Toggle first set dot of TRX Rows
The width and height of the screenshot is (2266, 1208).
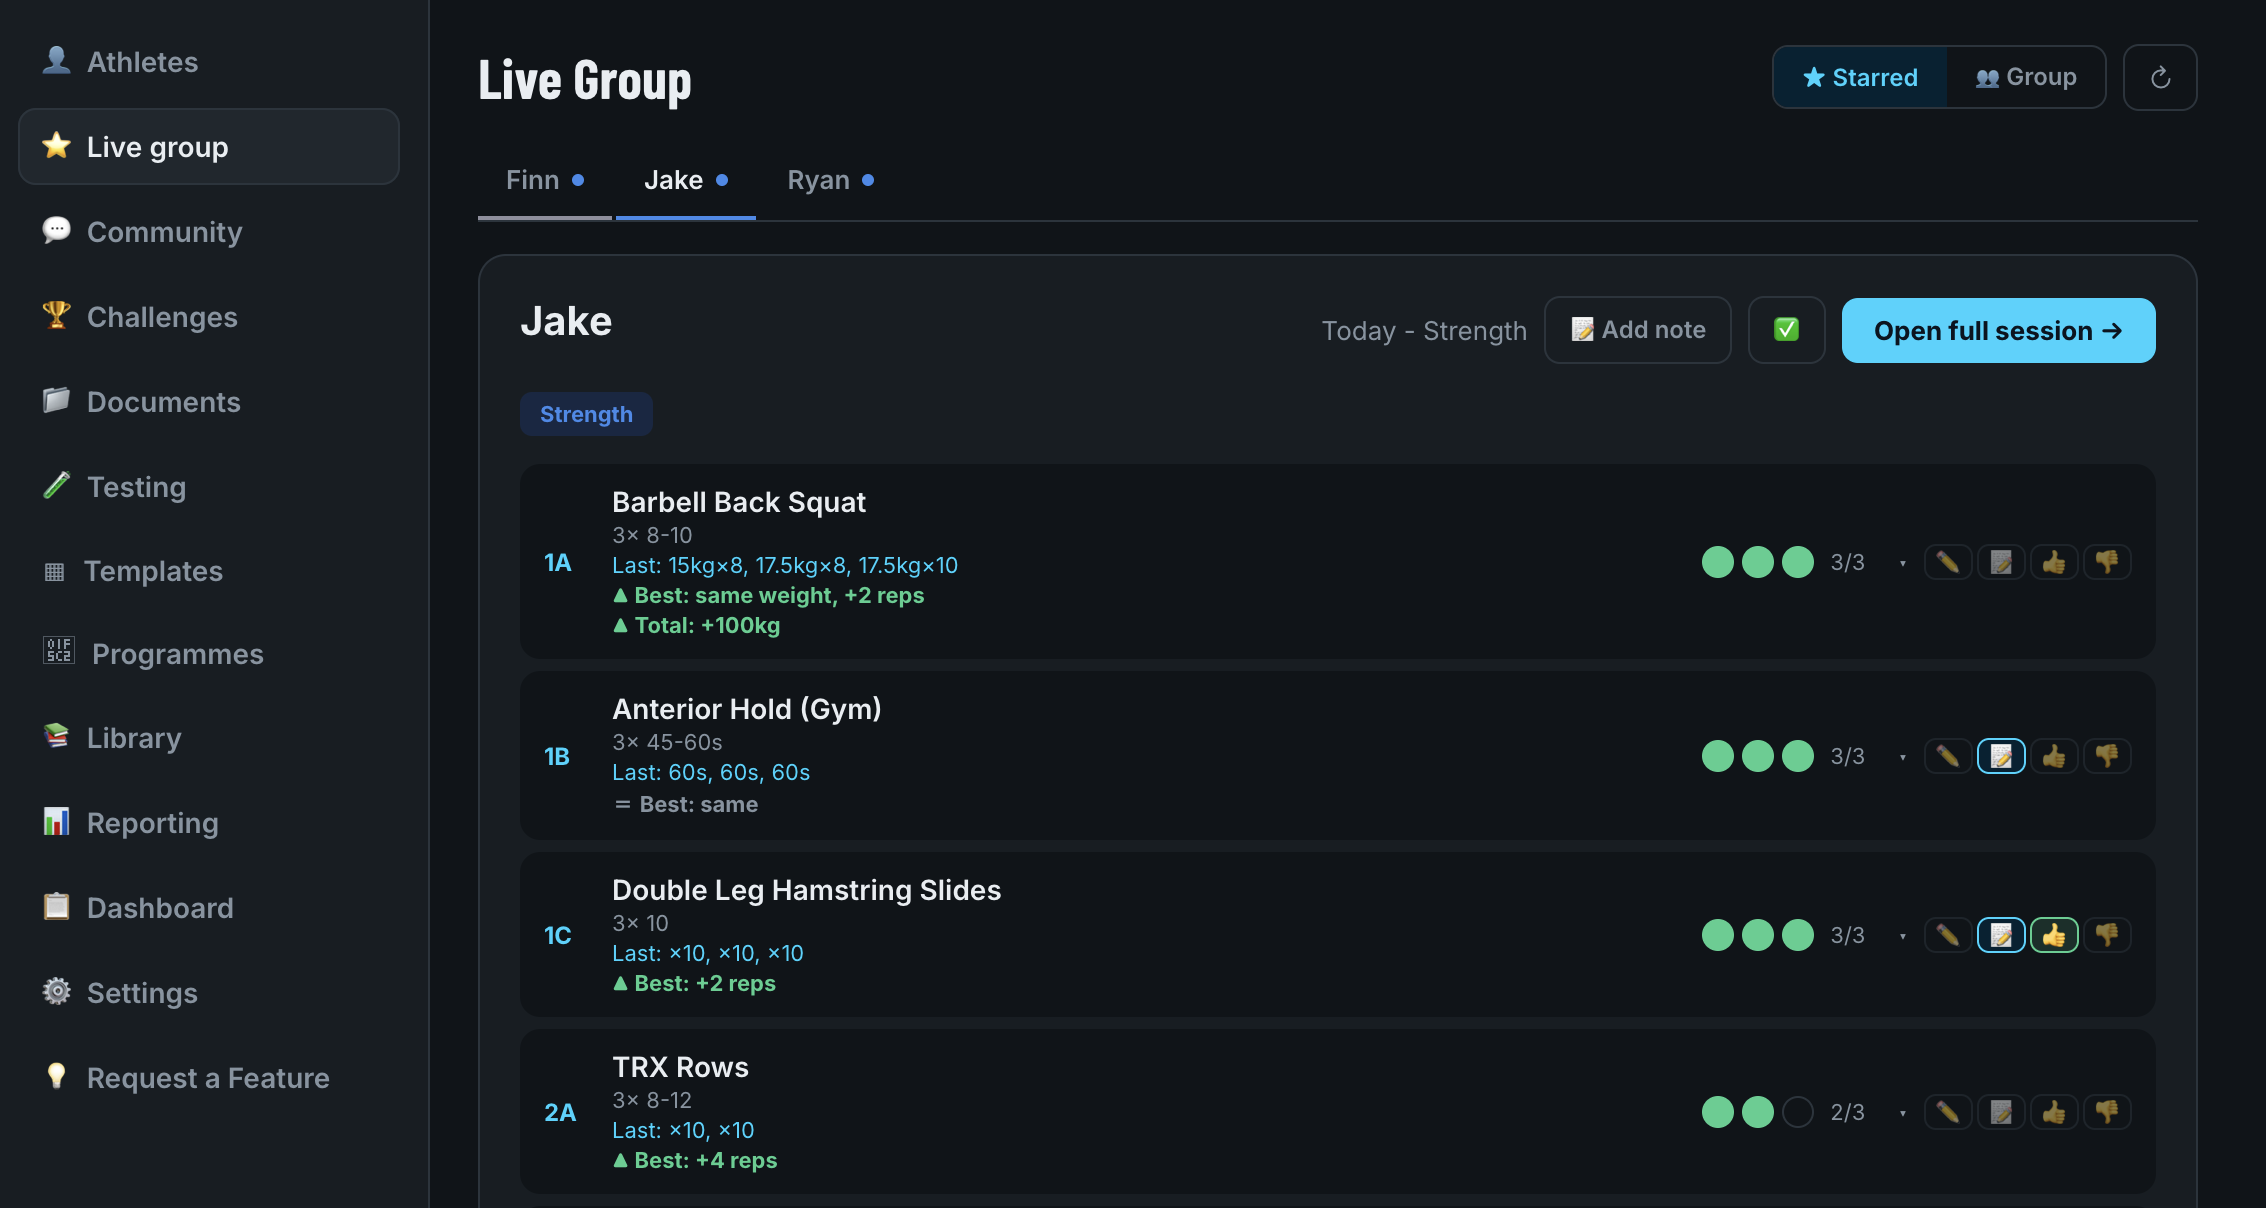[1718, 1112]
